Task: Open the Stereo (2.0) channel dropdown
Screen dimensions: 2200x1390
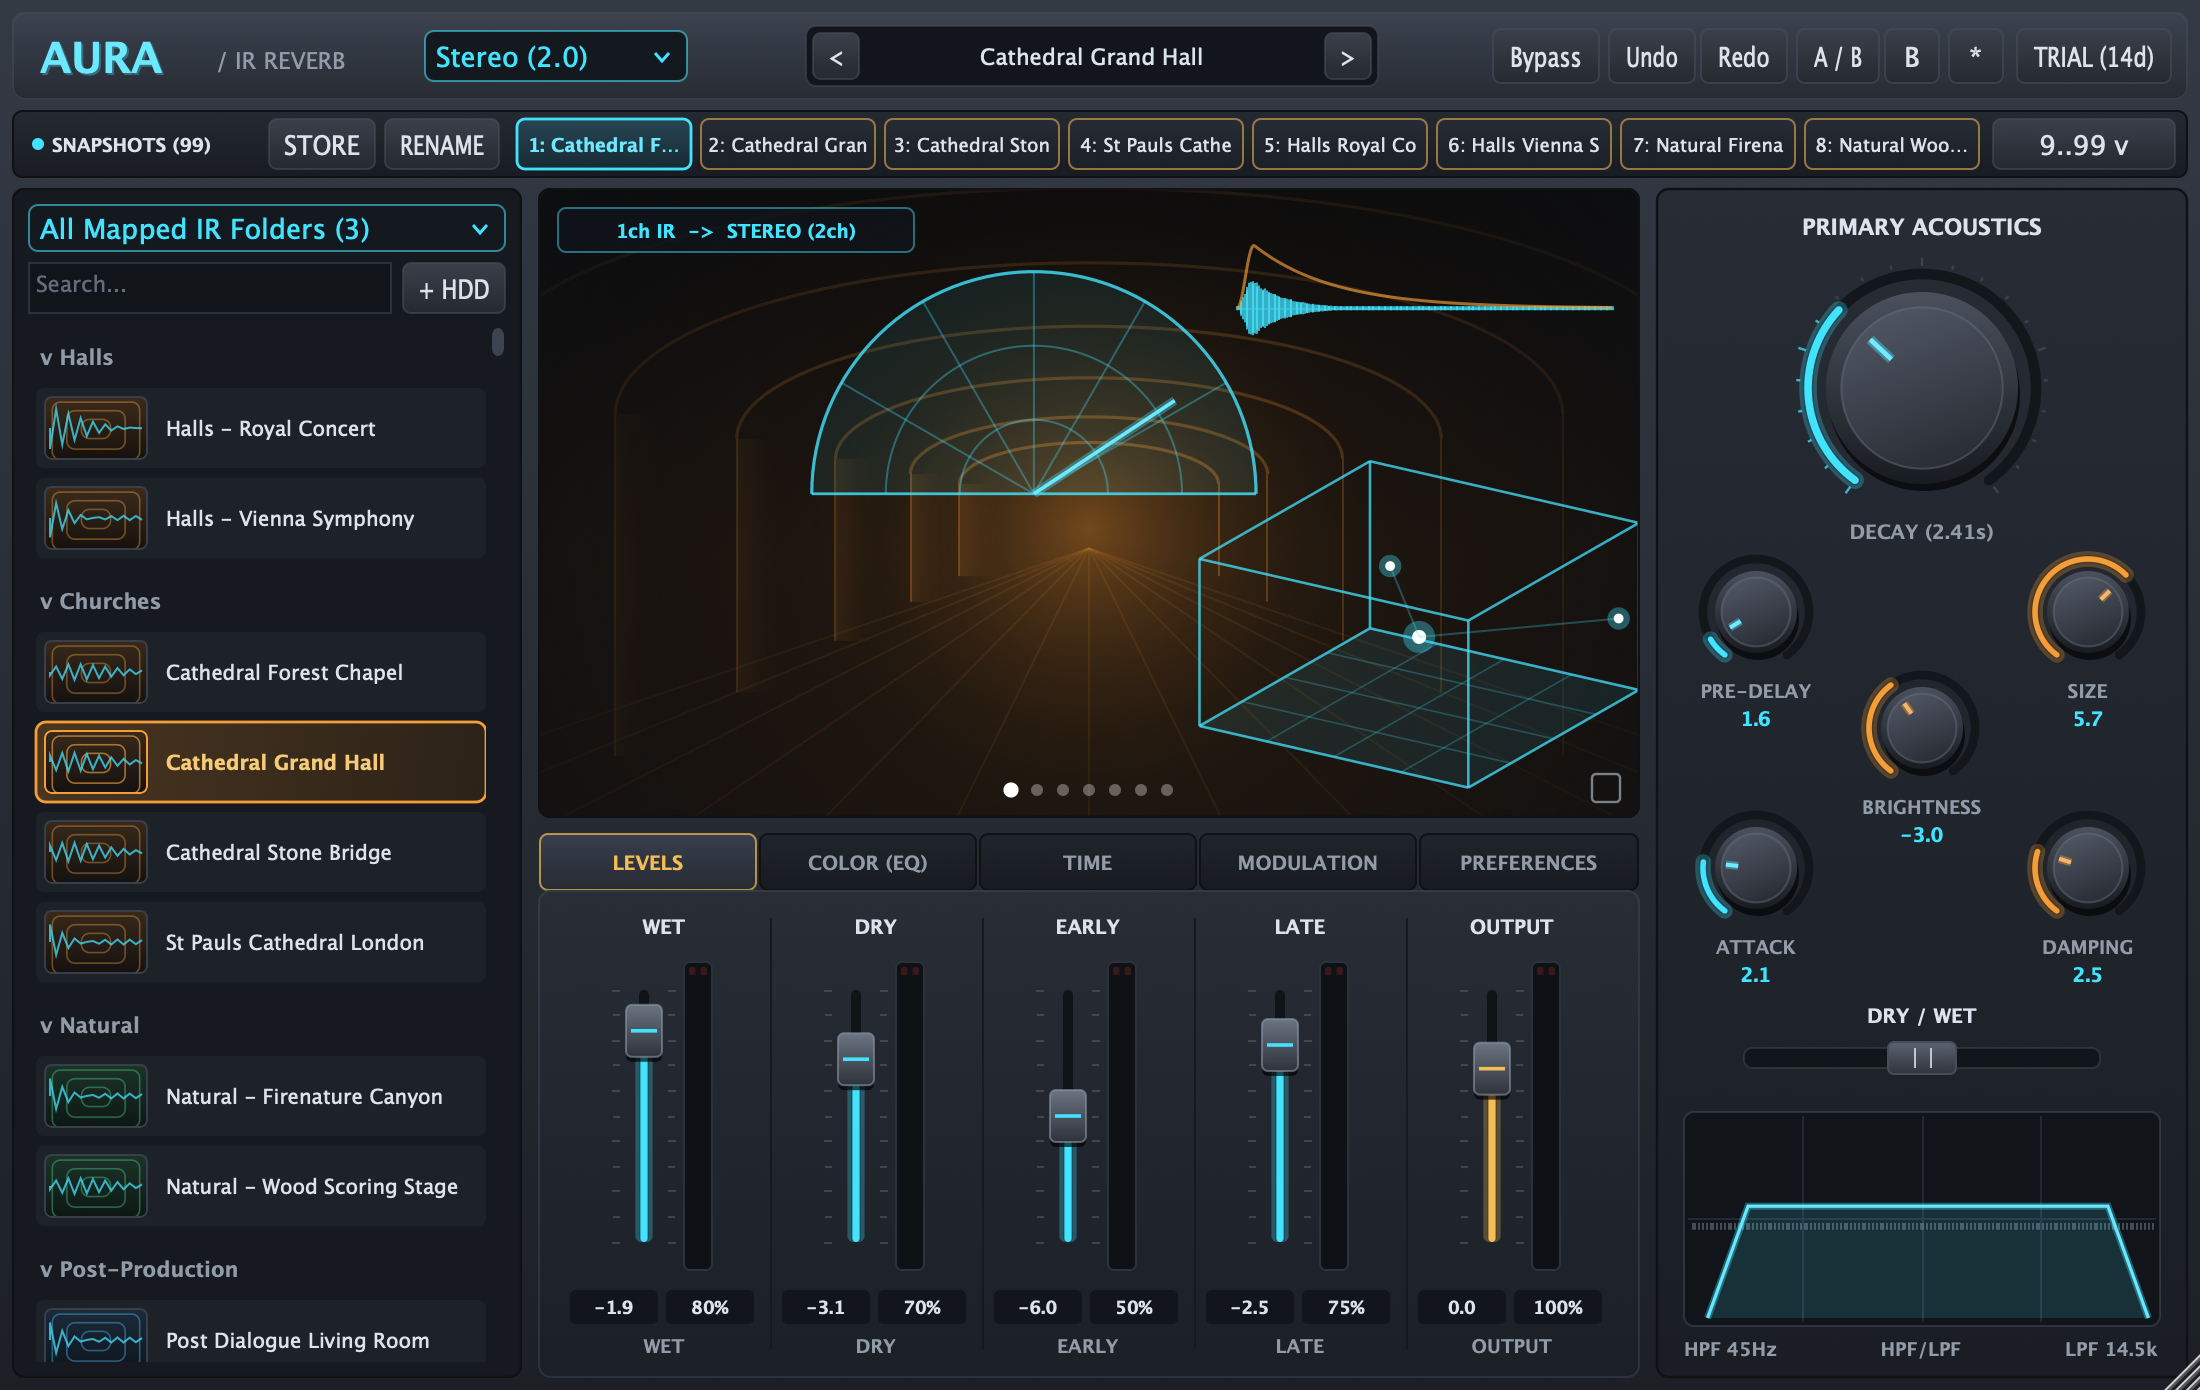Action: coord(555,57)
